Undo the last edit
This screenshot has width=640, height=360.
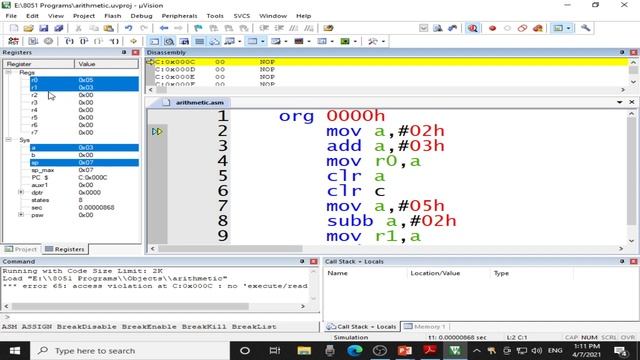(x=129, y=28)
